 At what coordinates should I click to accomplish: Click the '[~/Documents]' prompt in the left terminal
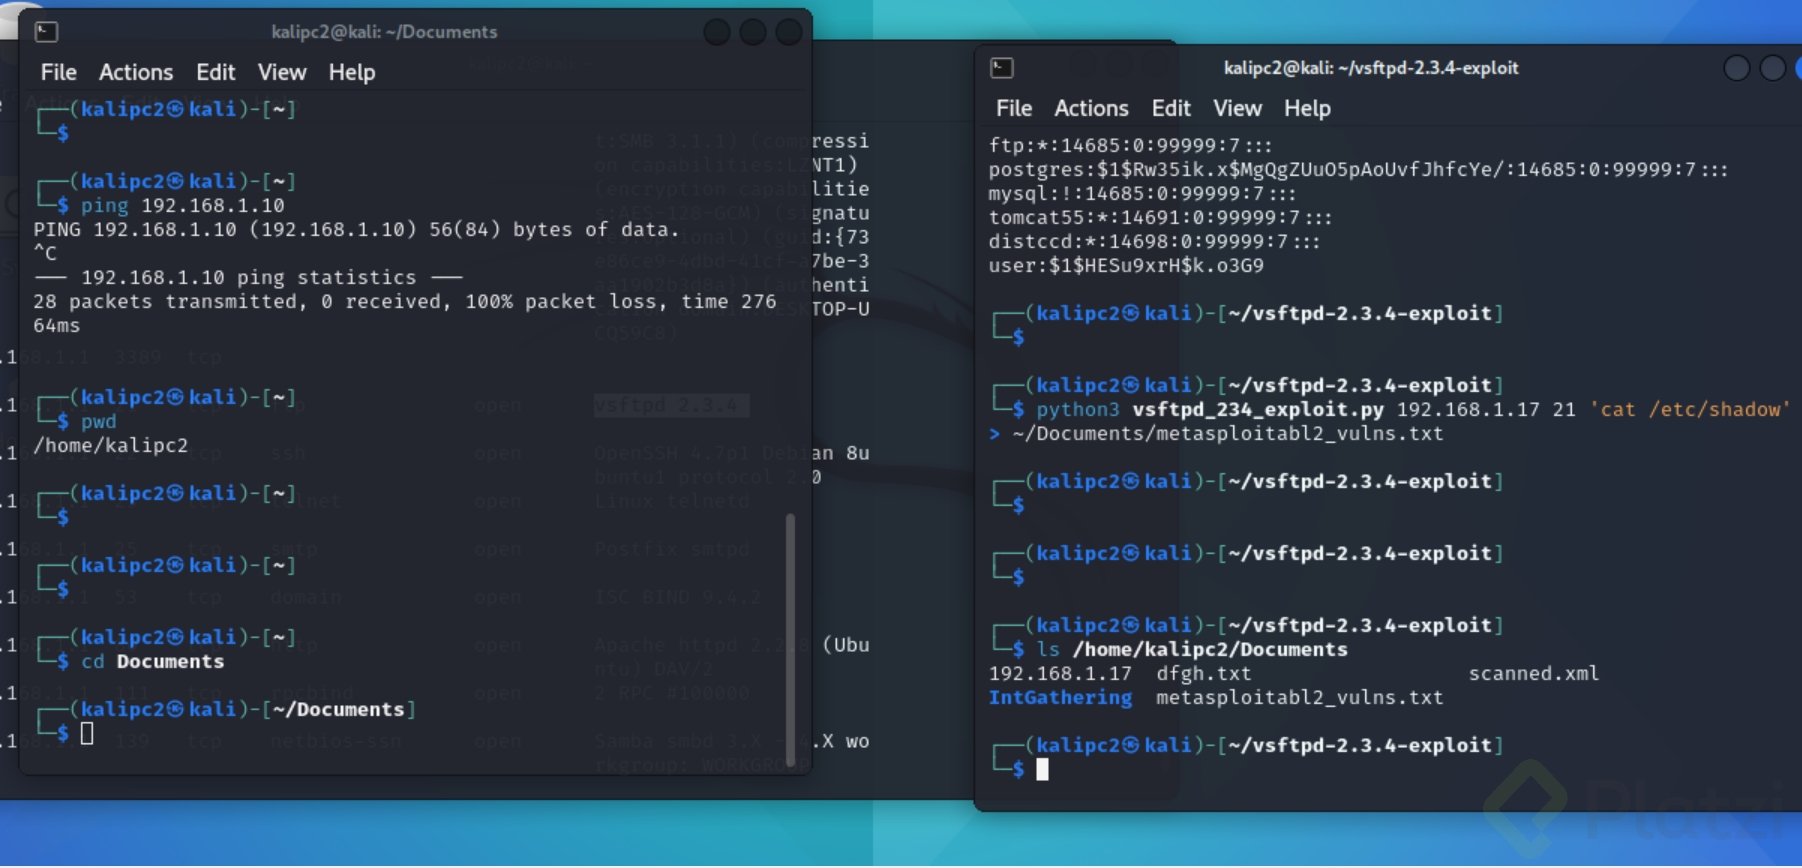pos(340,709)
